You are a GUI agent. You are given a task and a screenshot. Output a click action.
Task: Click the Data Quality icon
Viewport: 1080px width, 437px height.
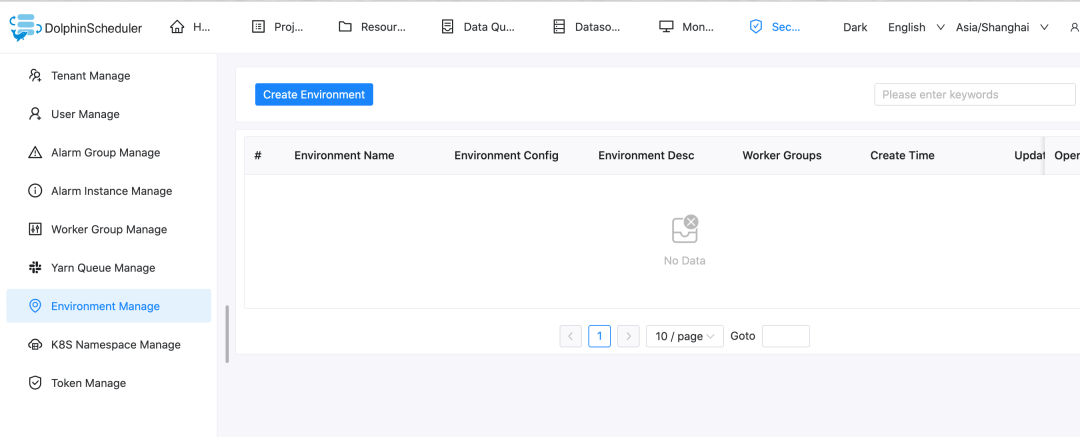click(x=448, y=27)
